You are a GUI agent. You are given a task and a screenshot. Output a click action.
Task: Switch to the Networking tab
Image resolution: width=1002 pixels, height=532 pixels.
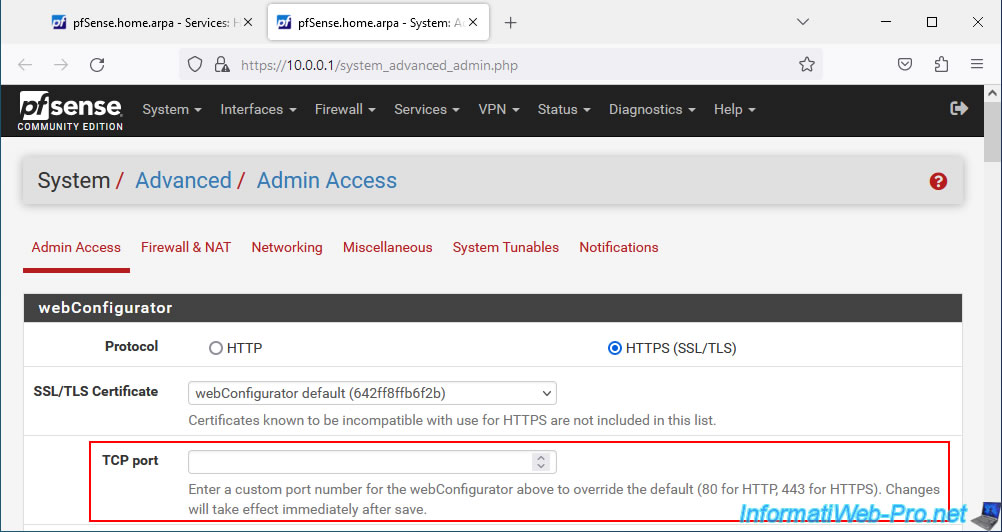coord(287,247)
